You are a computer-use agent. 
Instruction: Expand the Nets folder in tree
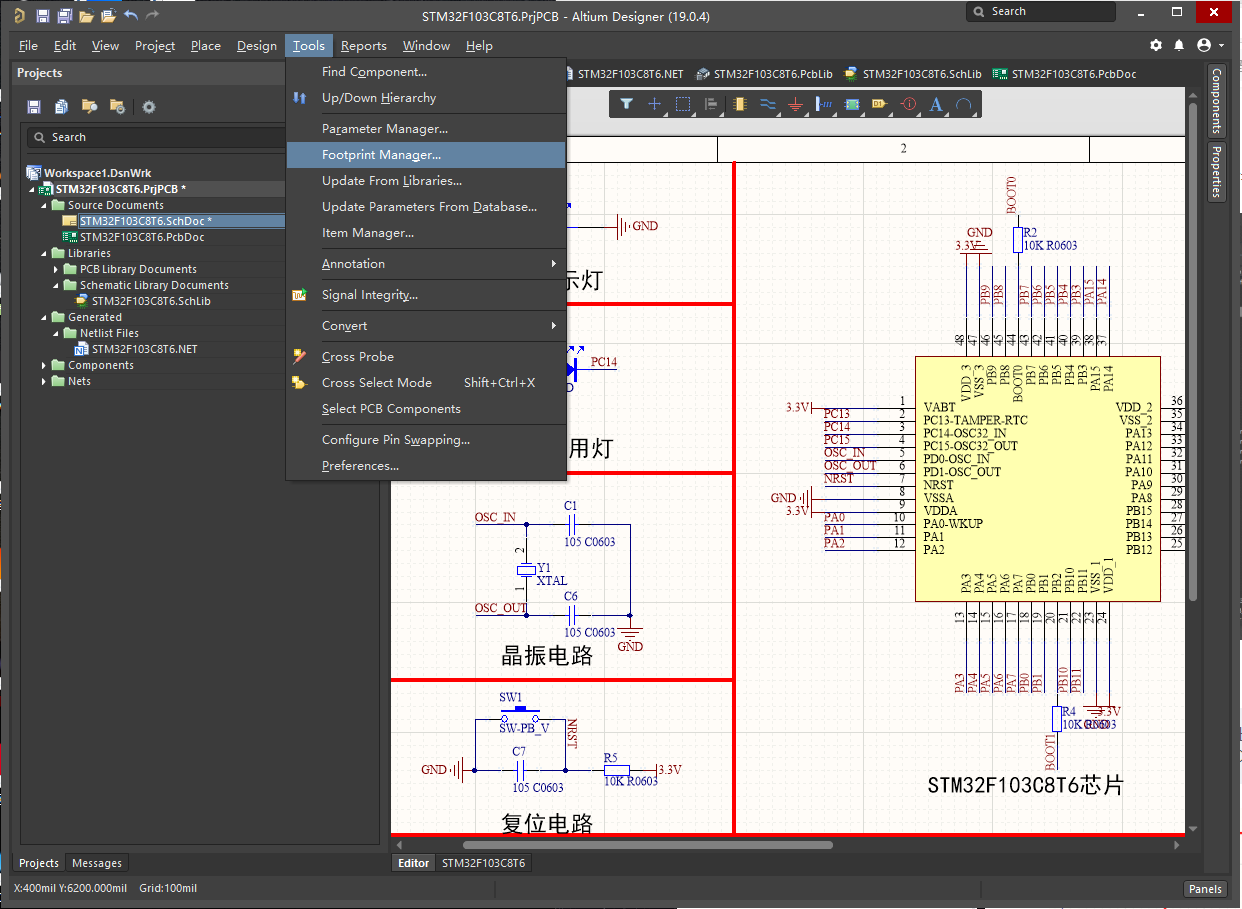pos(44,381)
